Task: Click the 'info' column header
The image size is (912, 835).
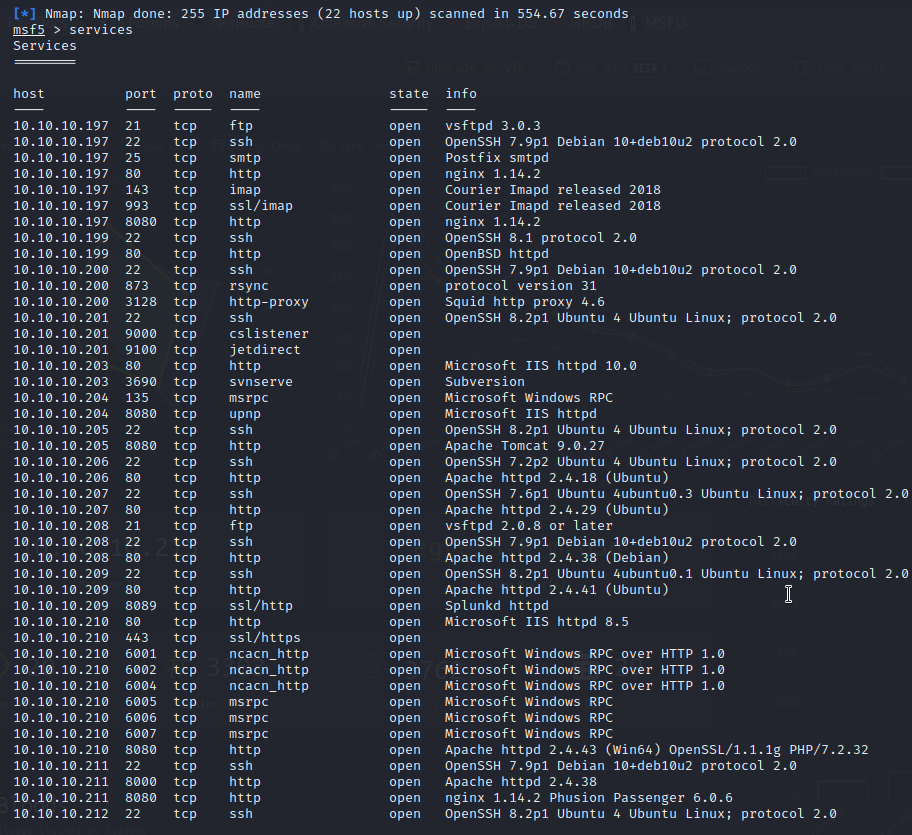Action: [461, 94]
